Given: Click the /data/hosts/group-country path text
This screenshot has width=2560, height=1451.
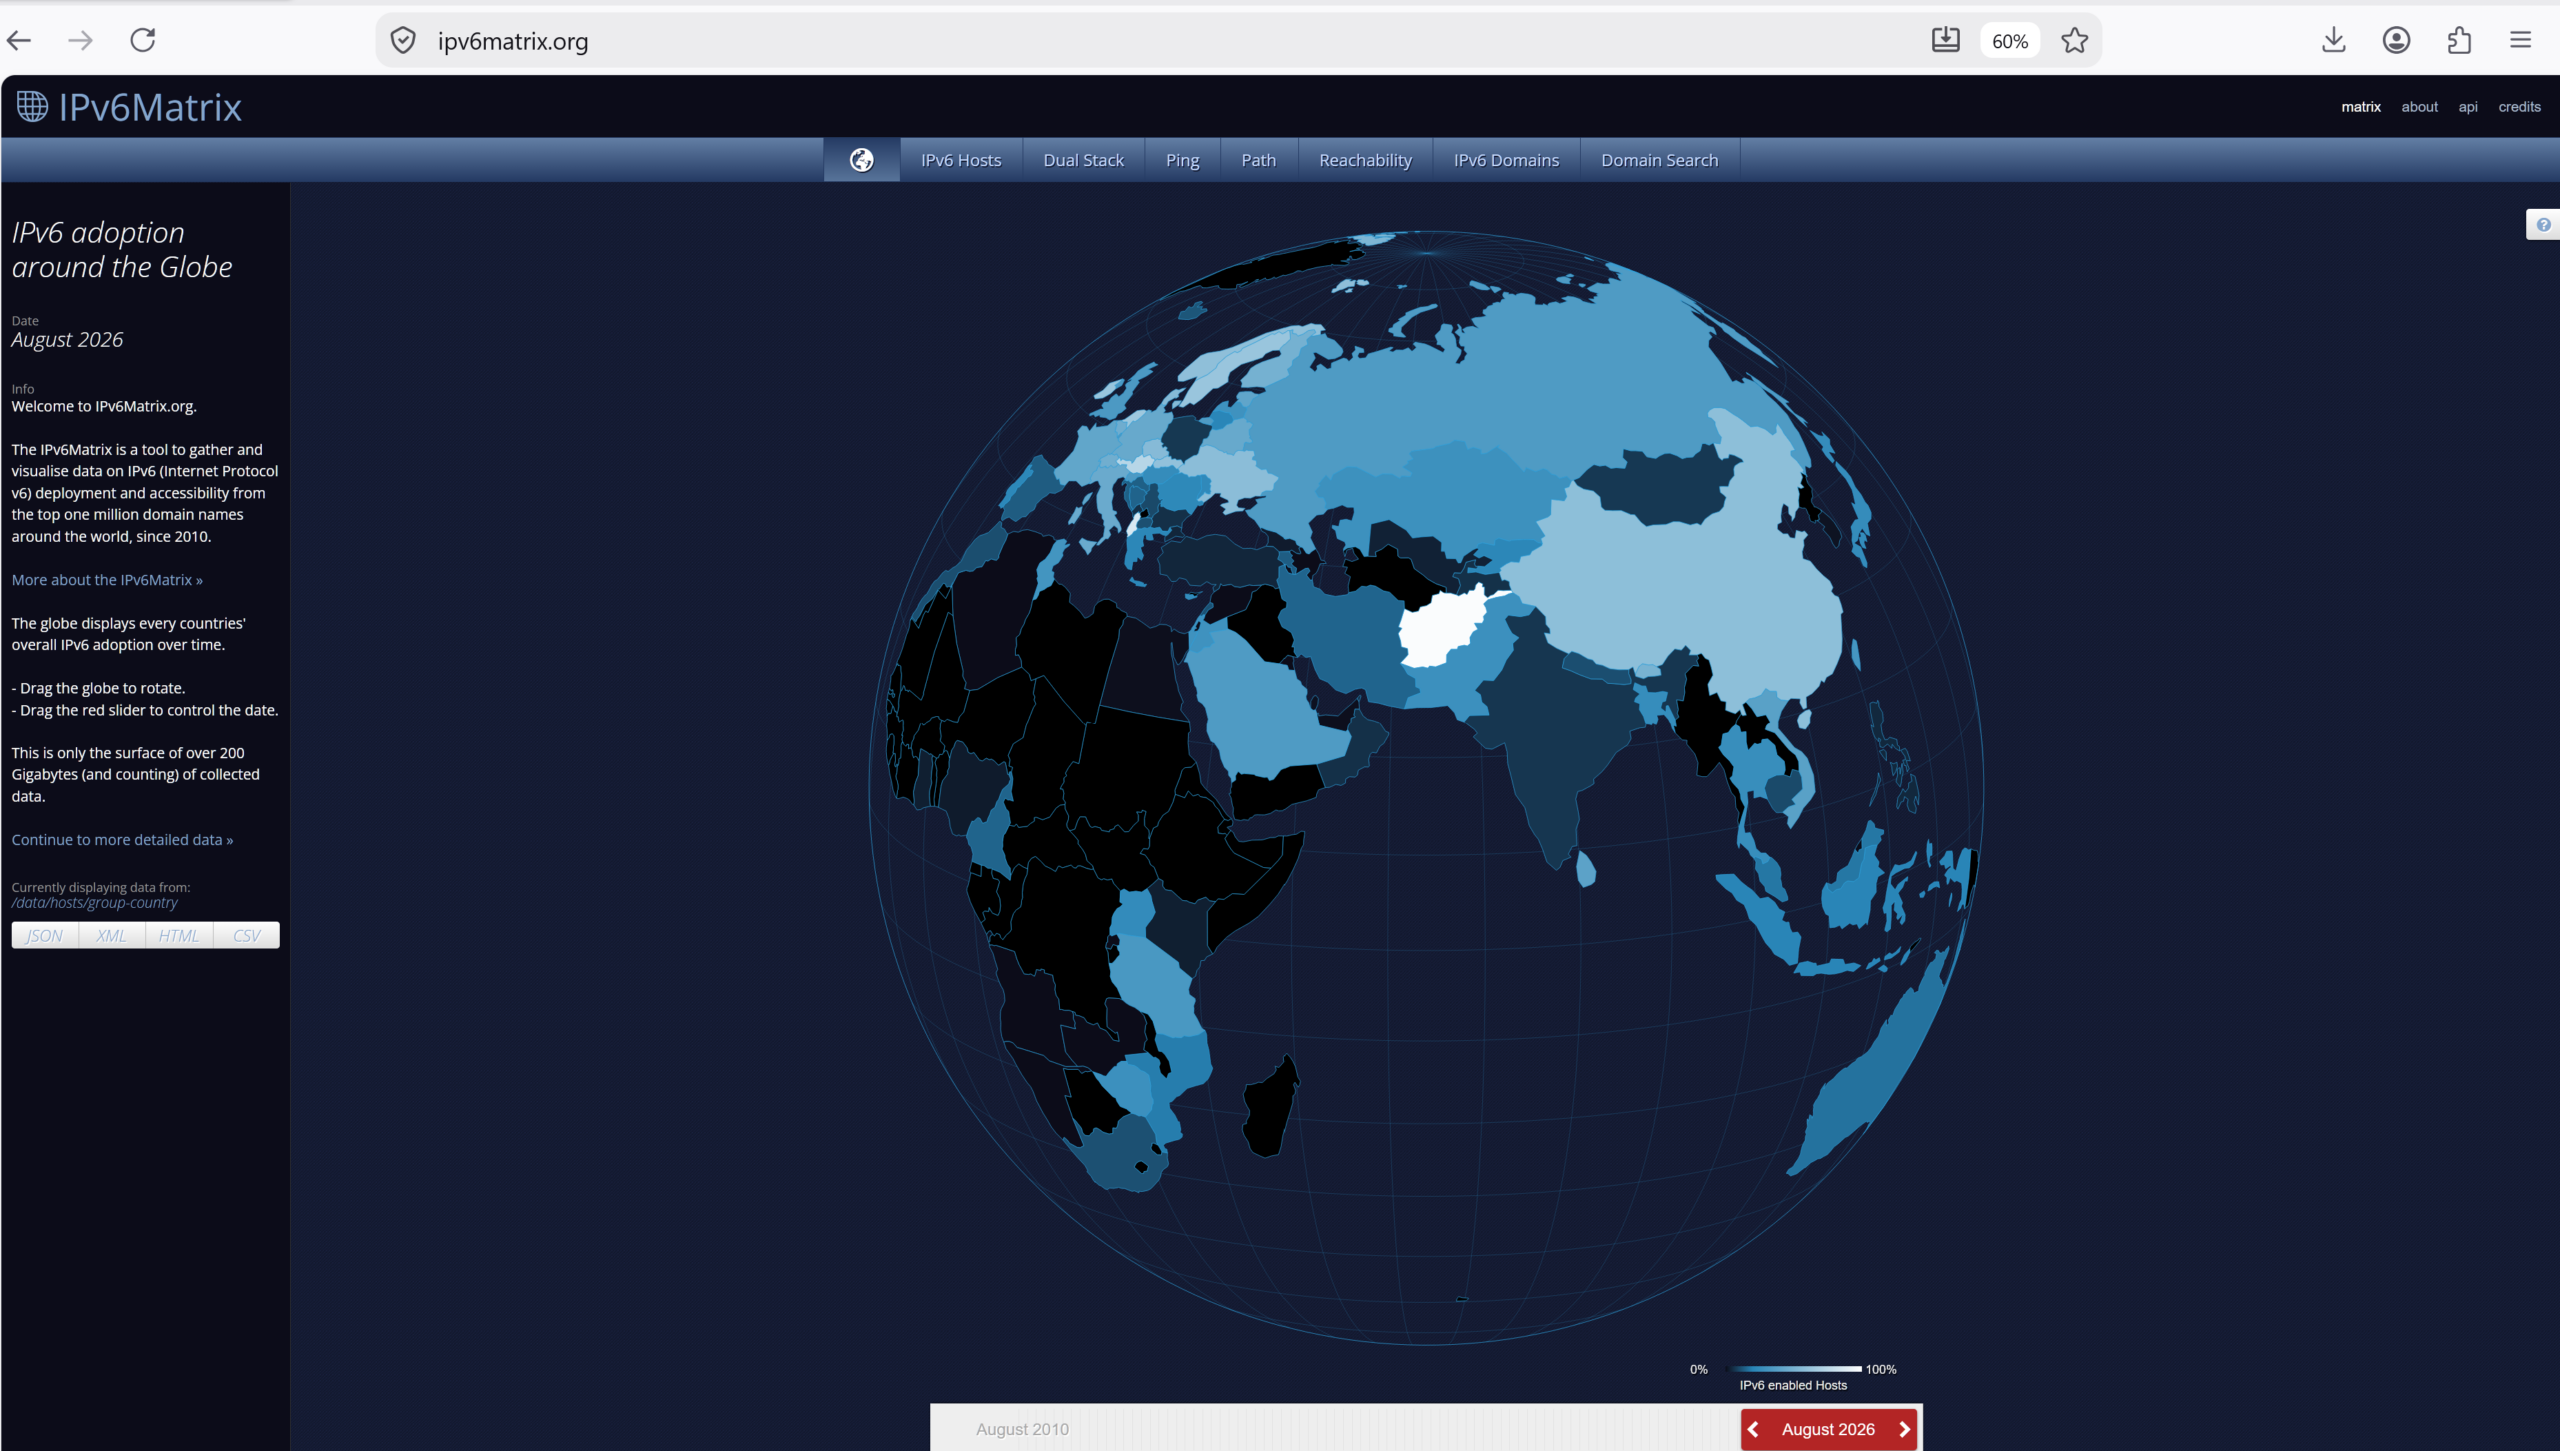Looking at the screenshot, I should point(95,903).
